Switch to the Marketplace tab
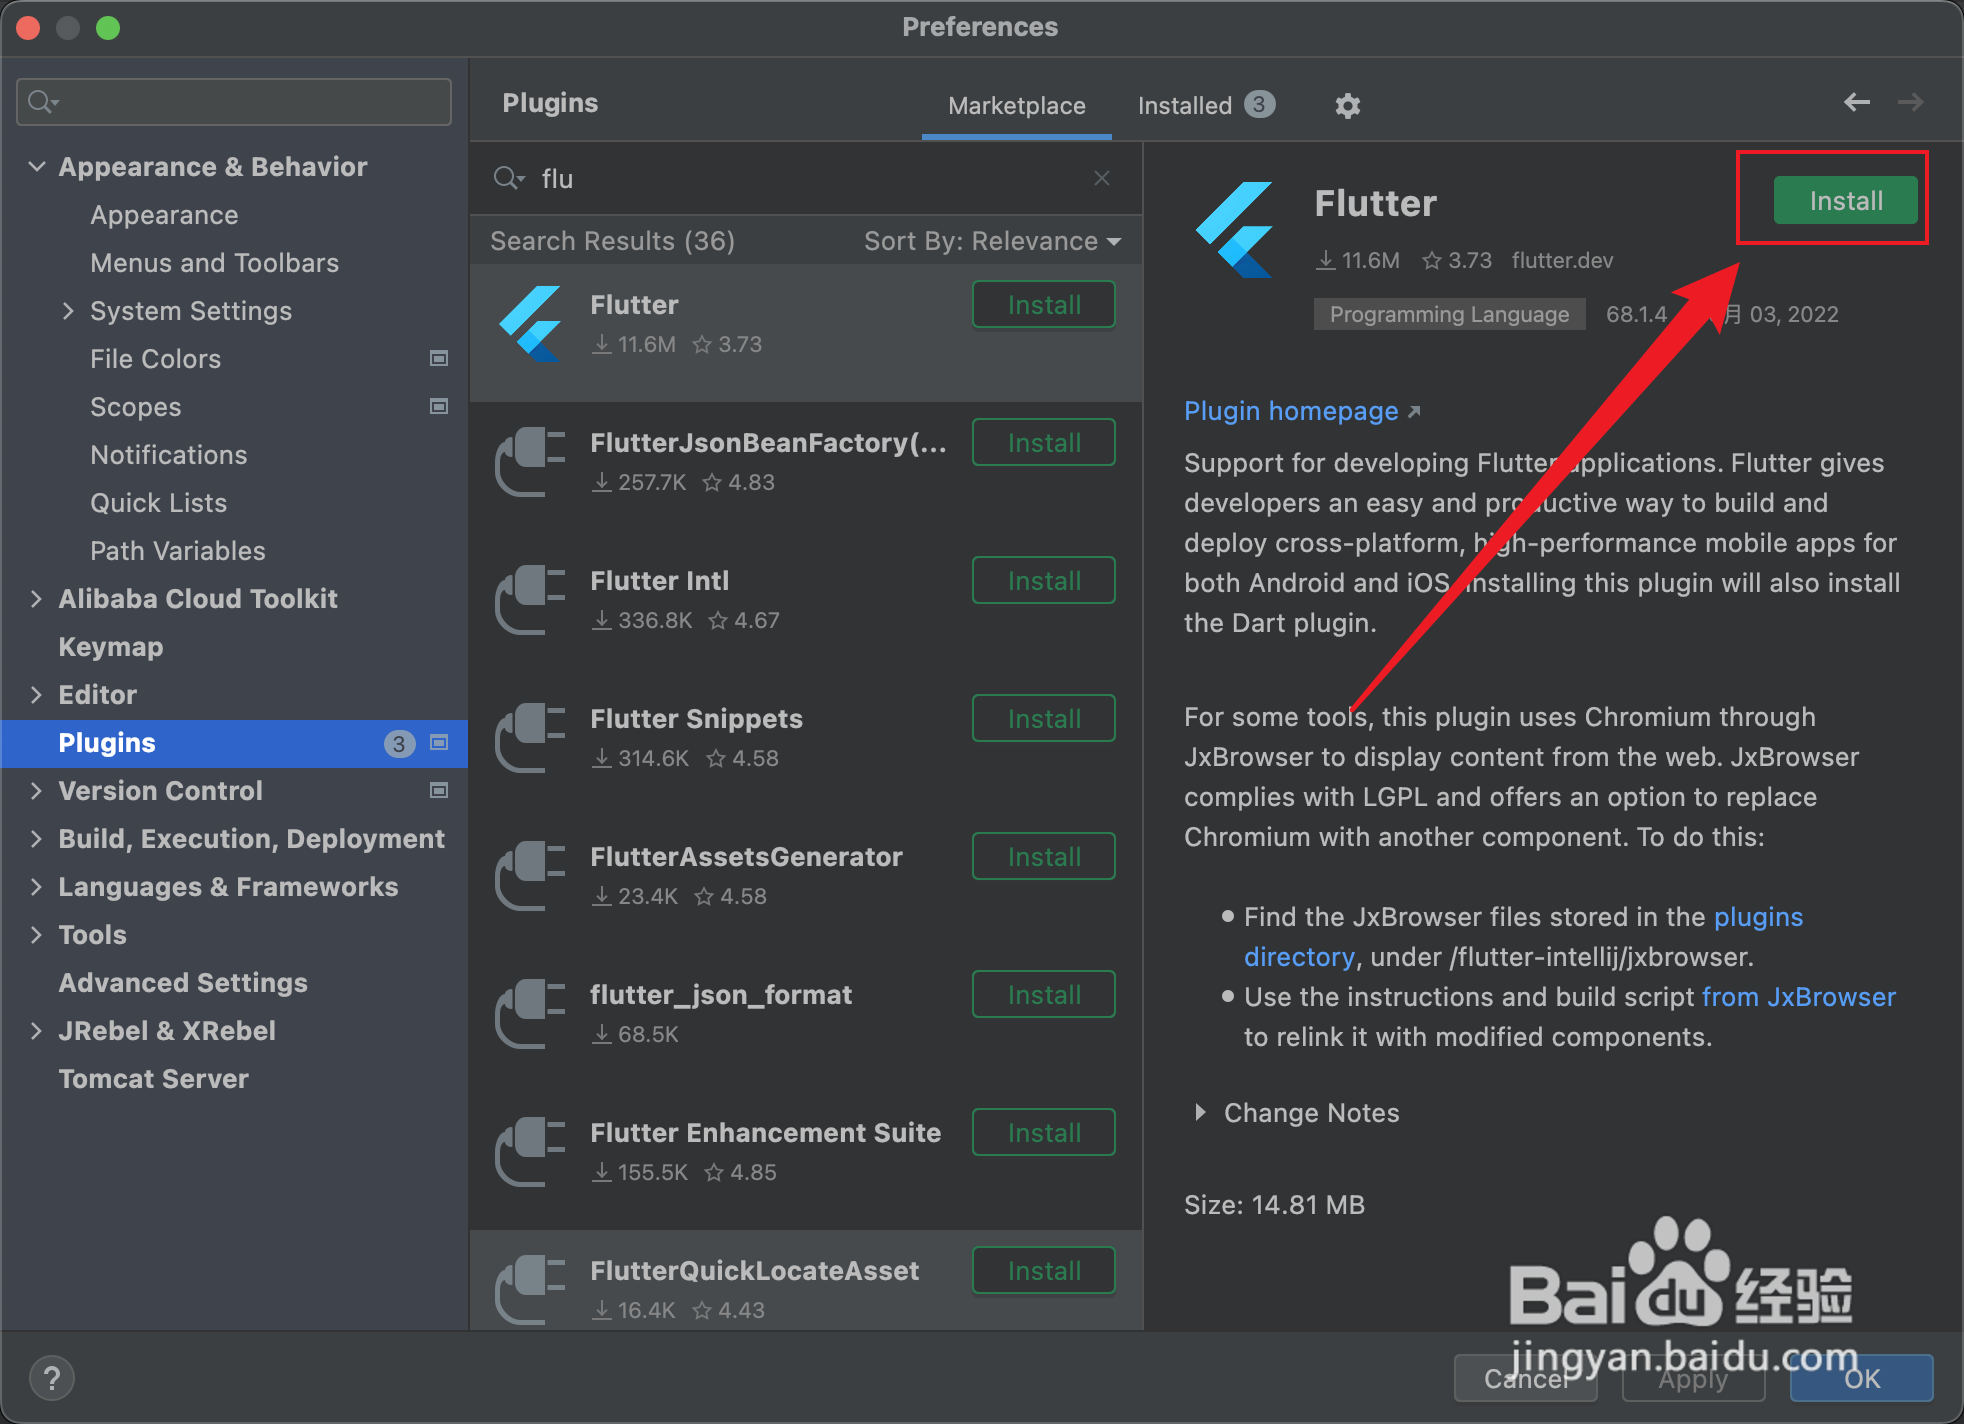Screen dimensions: 1964x1424 [1016, 106]
